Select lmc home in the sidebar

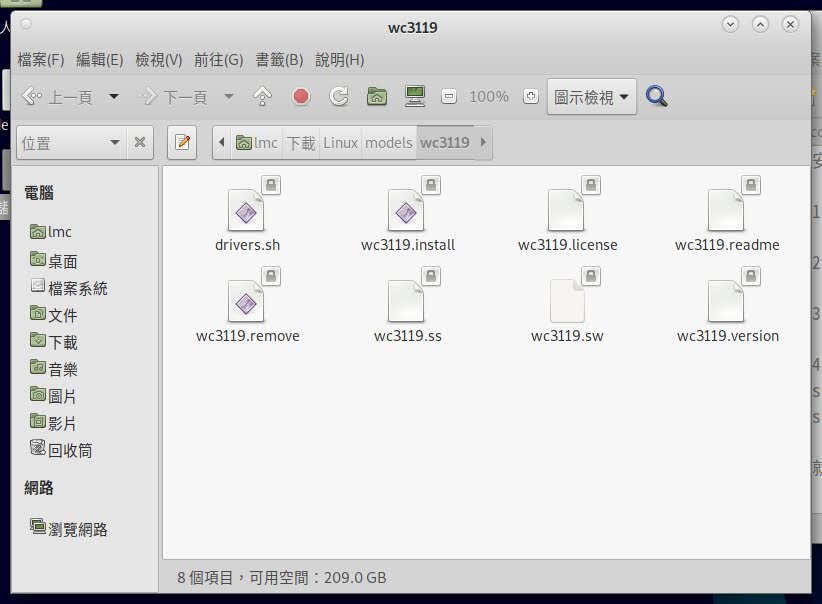coord(50,232)
